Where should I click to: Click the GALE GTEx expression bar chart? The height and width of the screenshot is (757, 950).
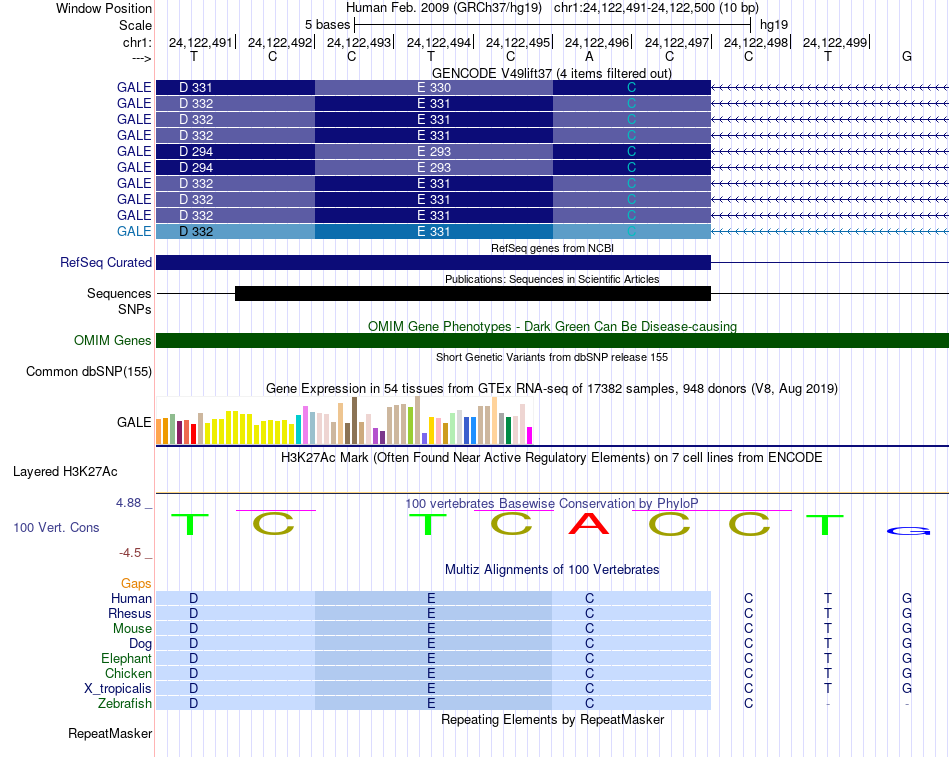pyautogui.click(x=344, y=421)
